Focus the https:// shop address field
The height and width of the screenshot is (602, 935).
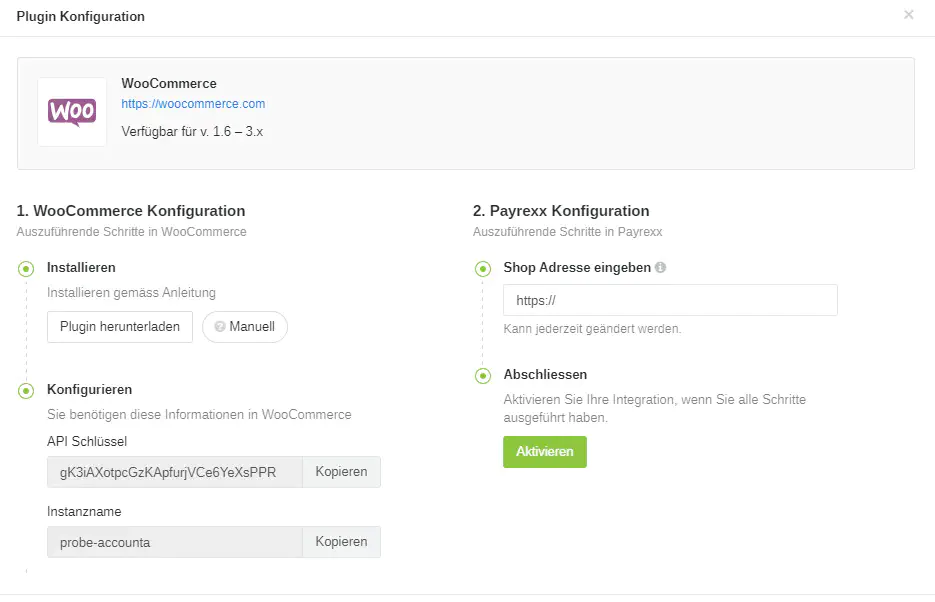(670, 300)
